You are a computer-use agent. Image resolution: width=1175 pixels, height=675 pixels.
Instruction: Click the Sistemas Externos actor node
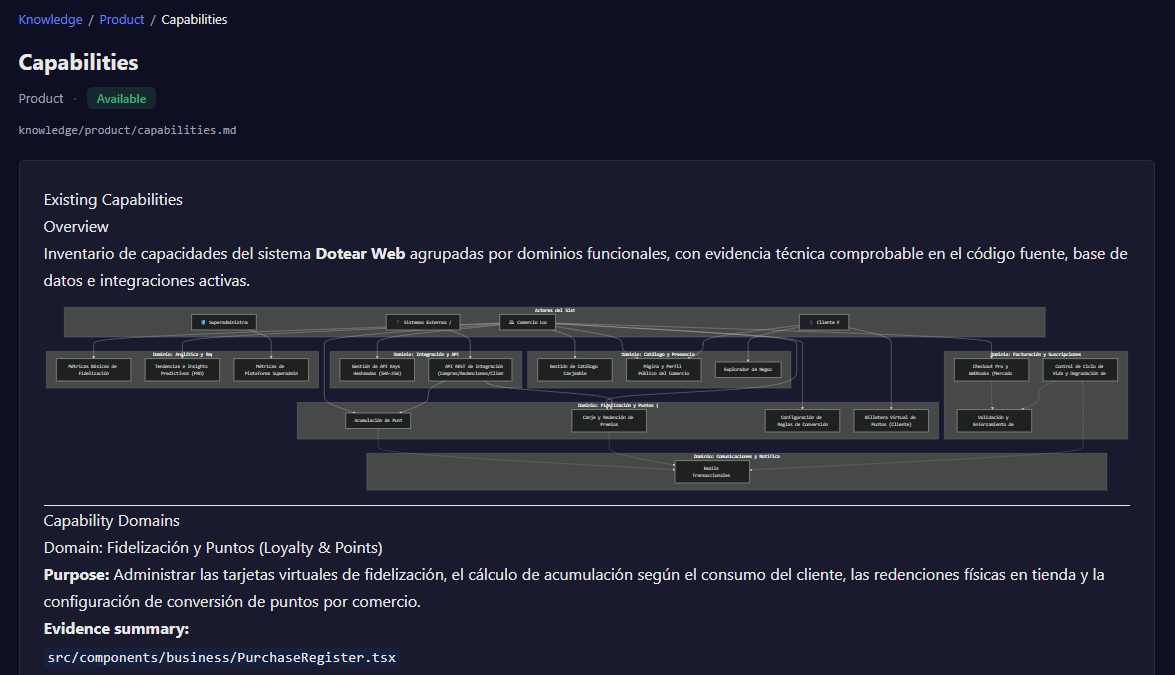[423, 322]
